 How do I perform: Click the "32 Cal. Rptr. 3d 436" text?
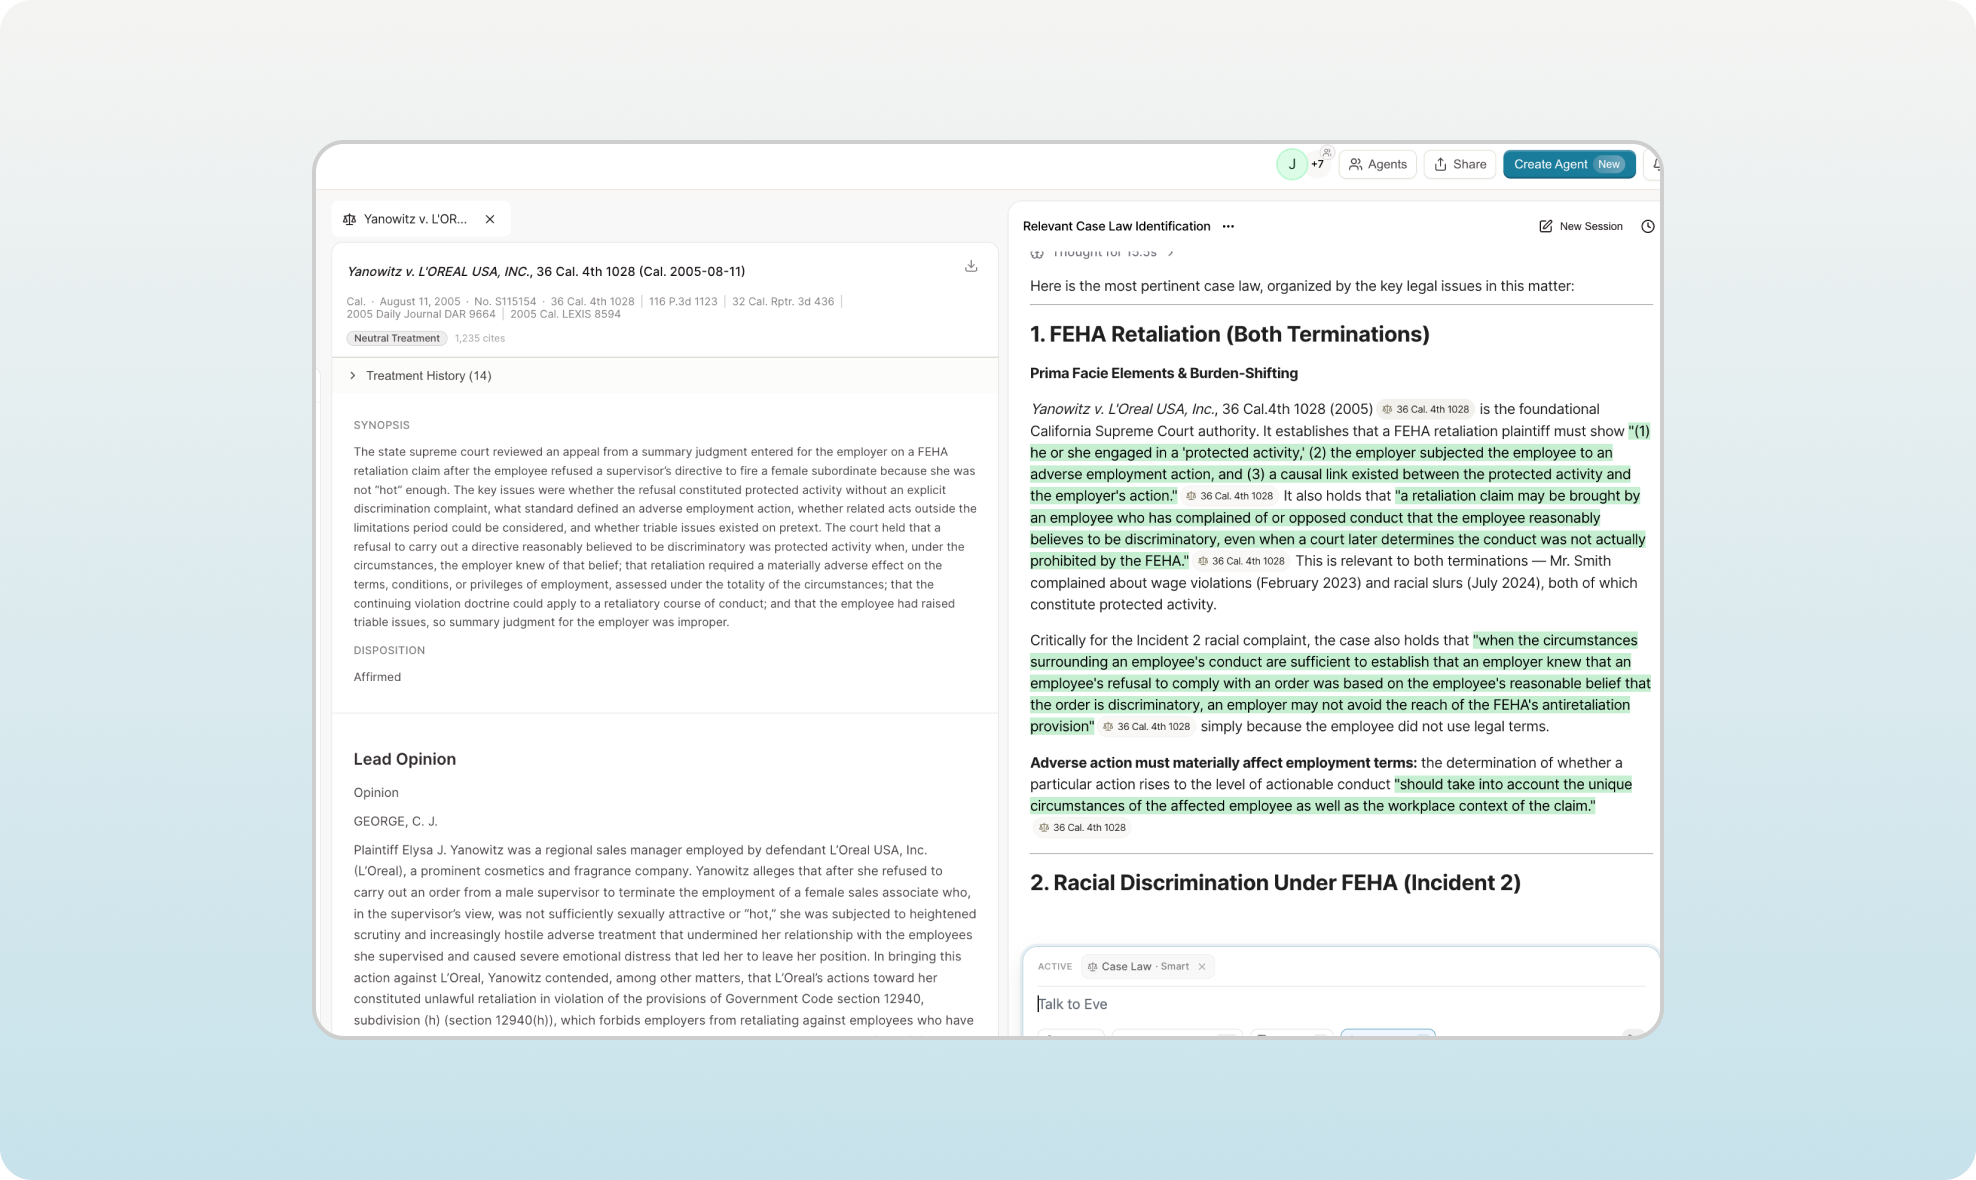tap(783, 301)
